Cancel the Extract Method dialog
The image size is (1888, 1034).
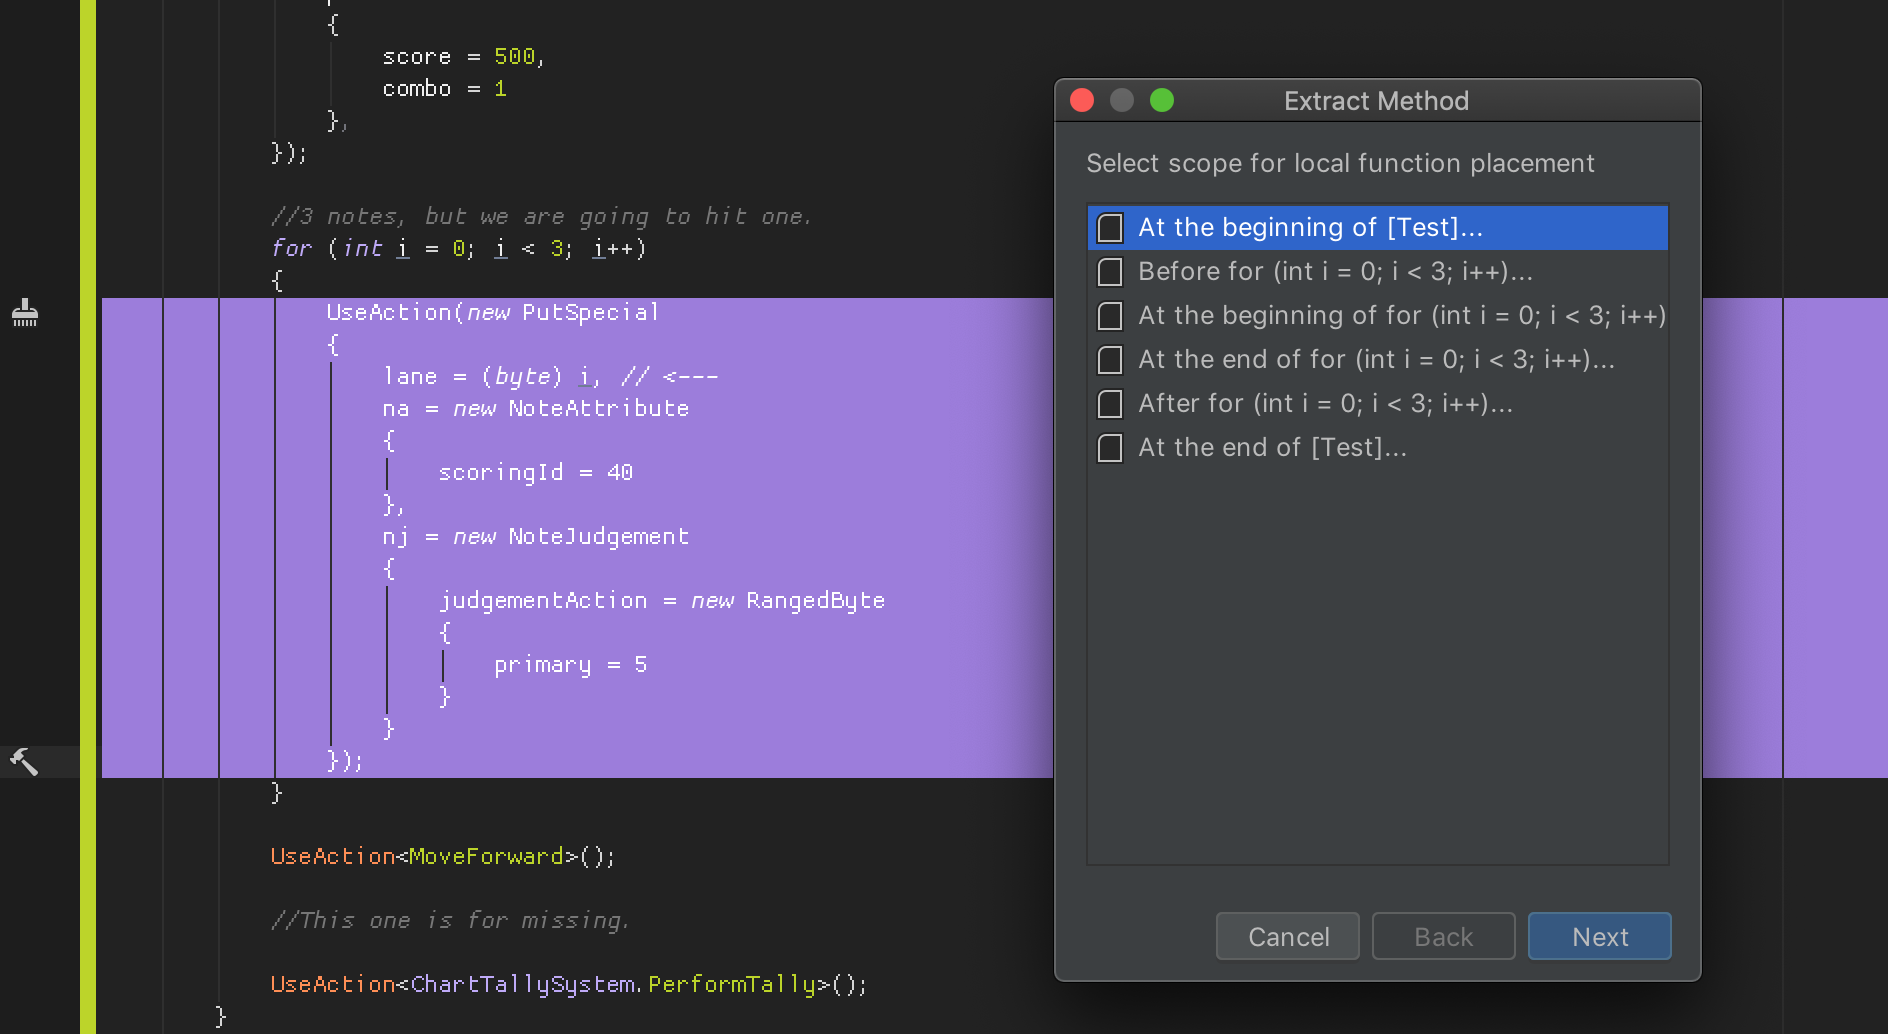pos(1287,937)
